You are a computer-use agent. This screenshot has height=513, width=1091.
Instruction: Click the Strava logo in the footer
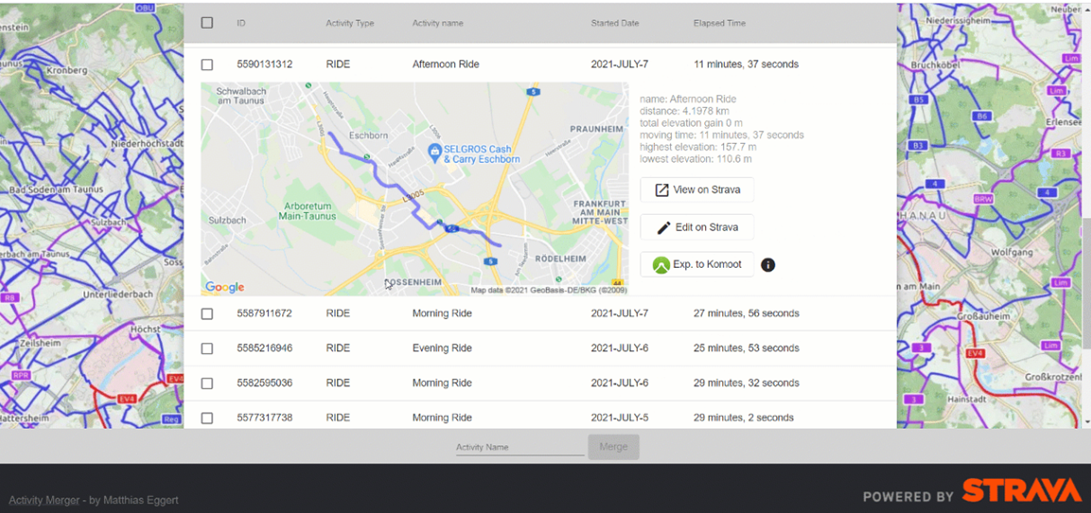[x=1020, y=492]
